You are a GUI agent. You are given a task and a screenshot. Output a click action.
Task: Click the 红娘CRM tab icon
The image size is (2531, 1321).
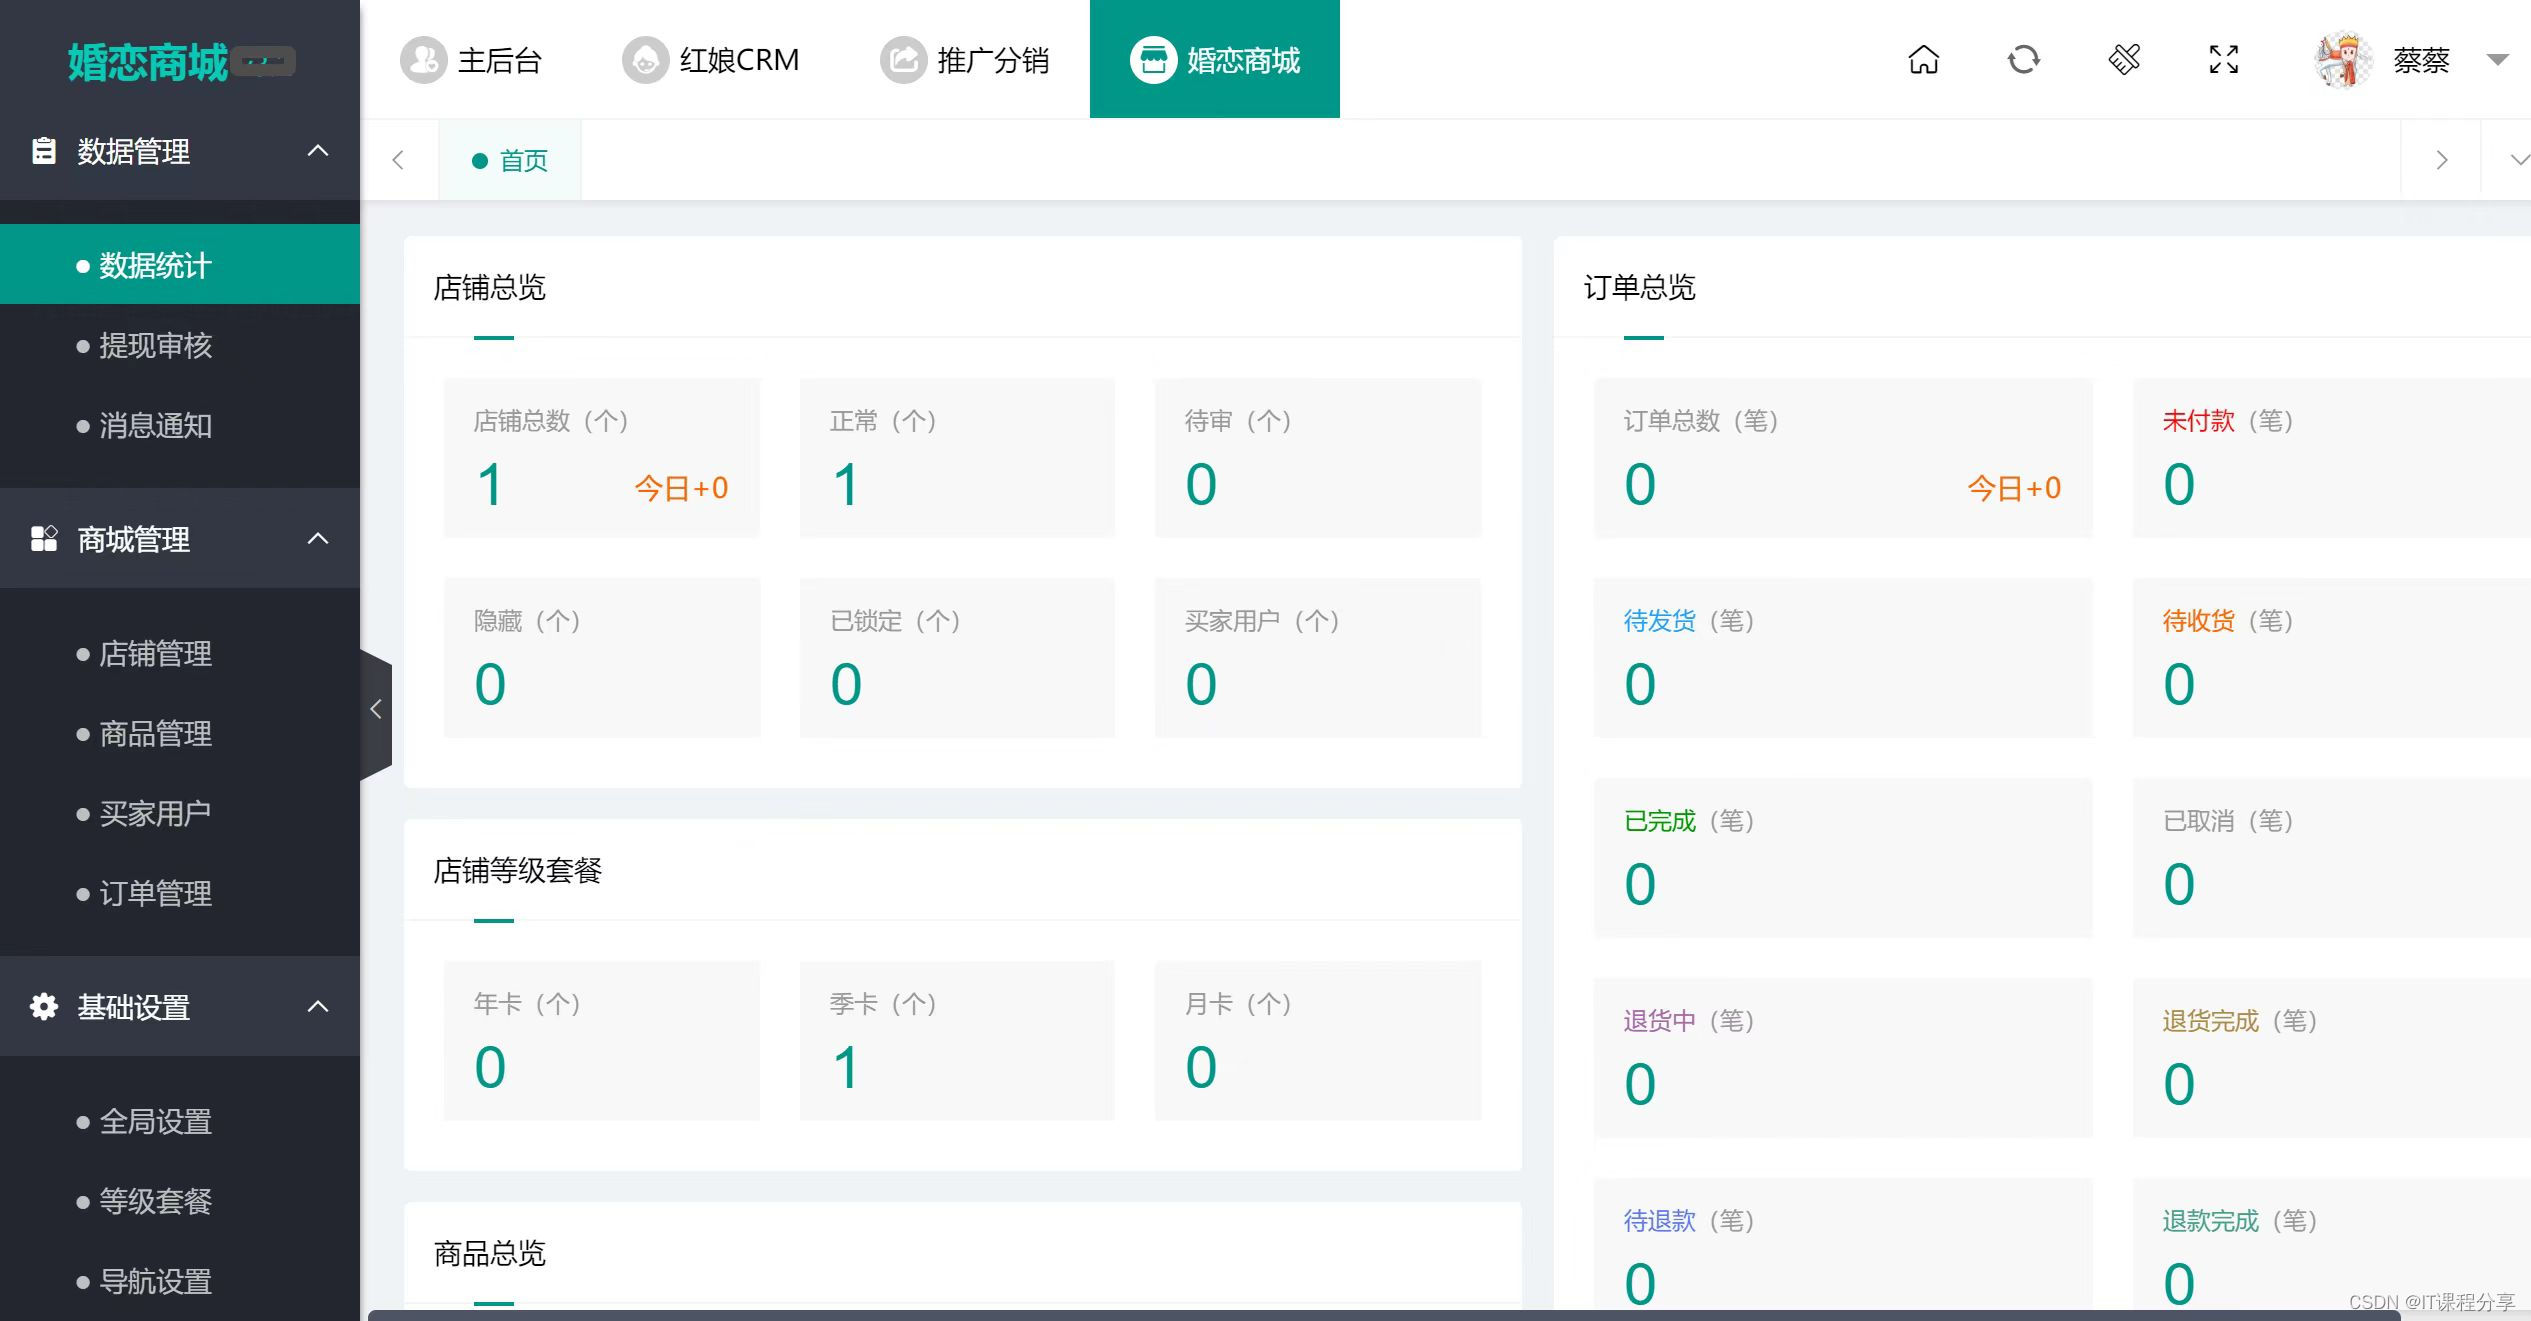click(x=645, y=60)
